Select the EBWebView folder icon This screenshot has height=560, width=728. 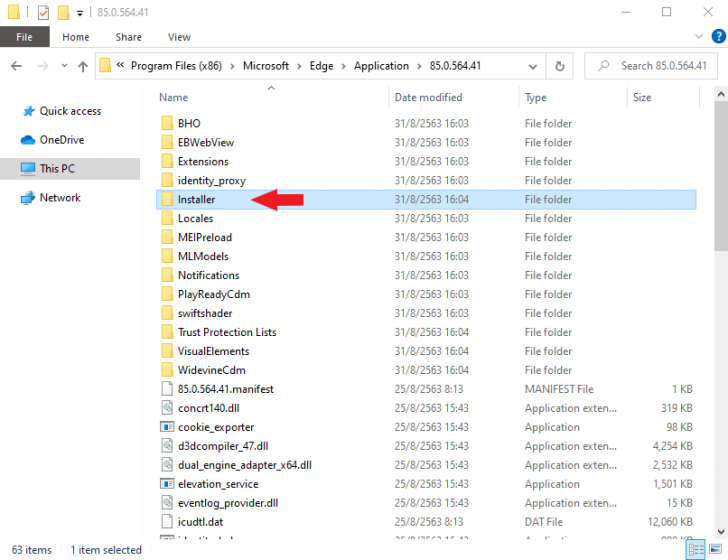[167, 142]
